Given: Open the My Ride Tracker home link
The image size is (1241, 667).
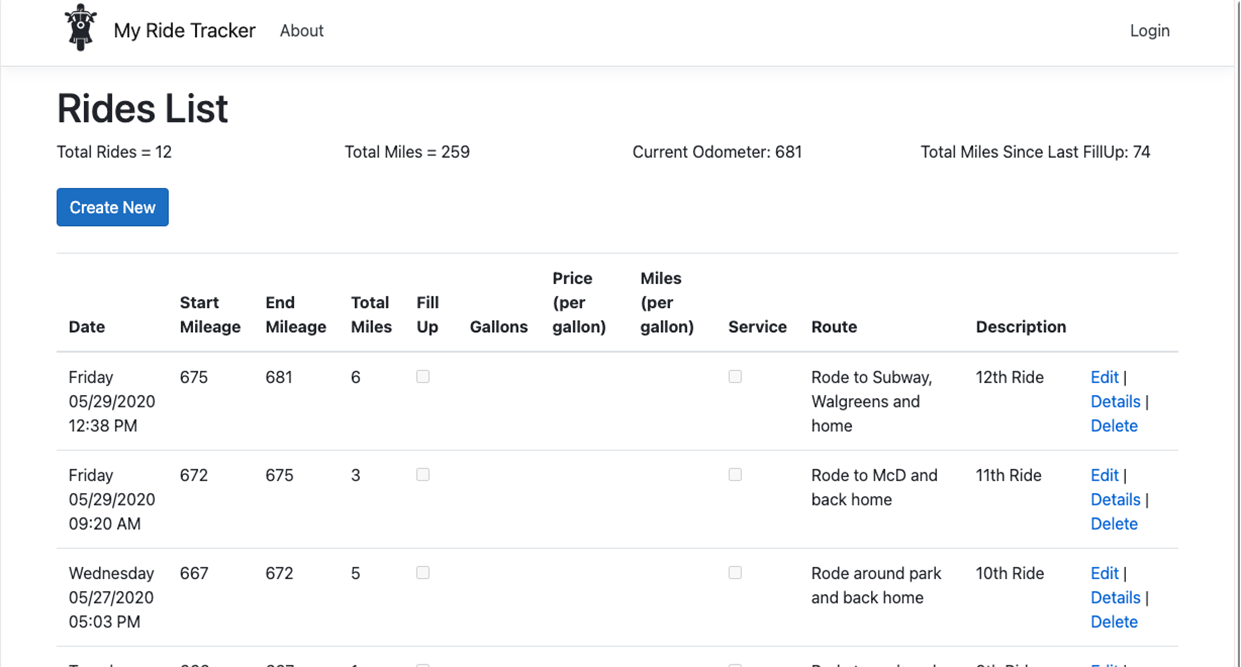Looking at the screenshot, I should [184, 31].
